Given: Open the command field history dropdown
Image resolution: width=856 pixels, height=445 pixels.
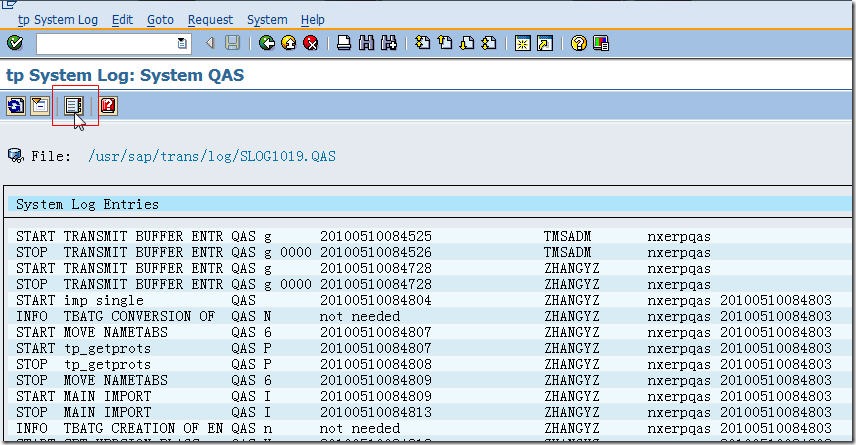Looking at the screenshot, I should pos(181,43).
